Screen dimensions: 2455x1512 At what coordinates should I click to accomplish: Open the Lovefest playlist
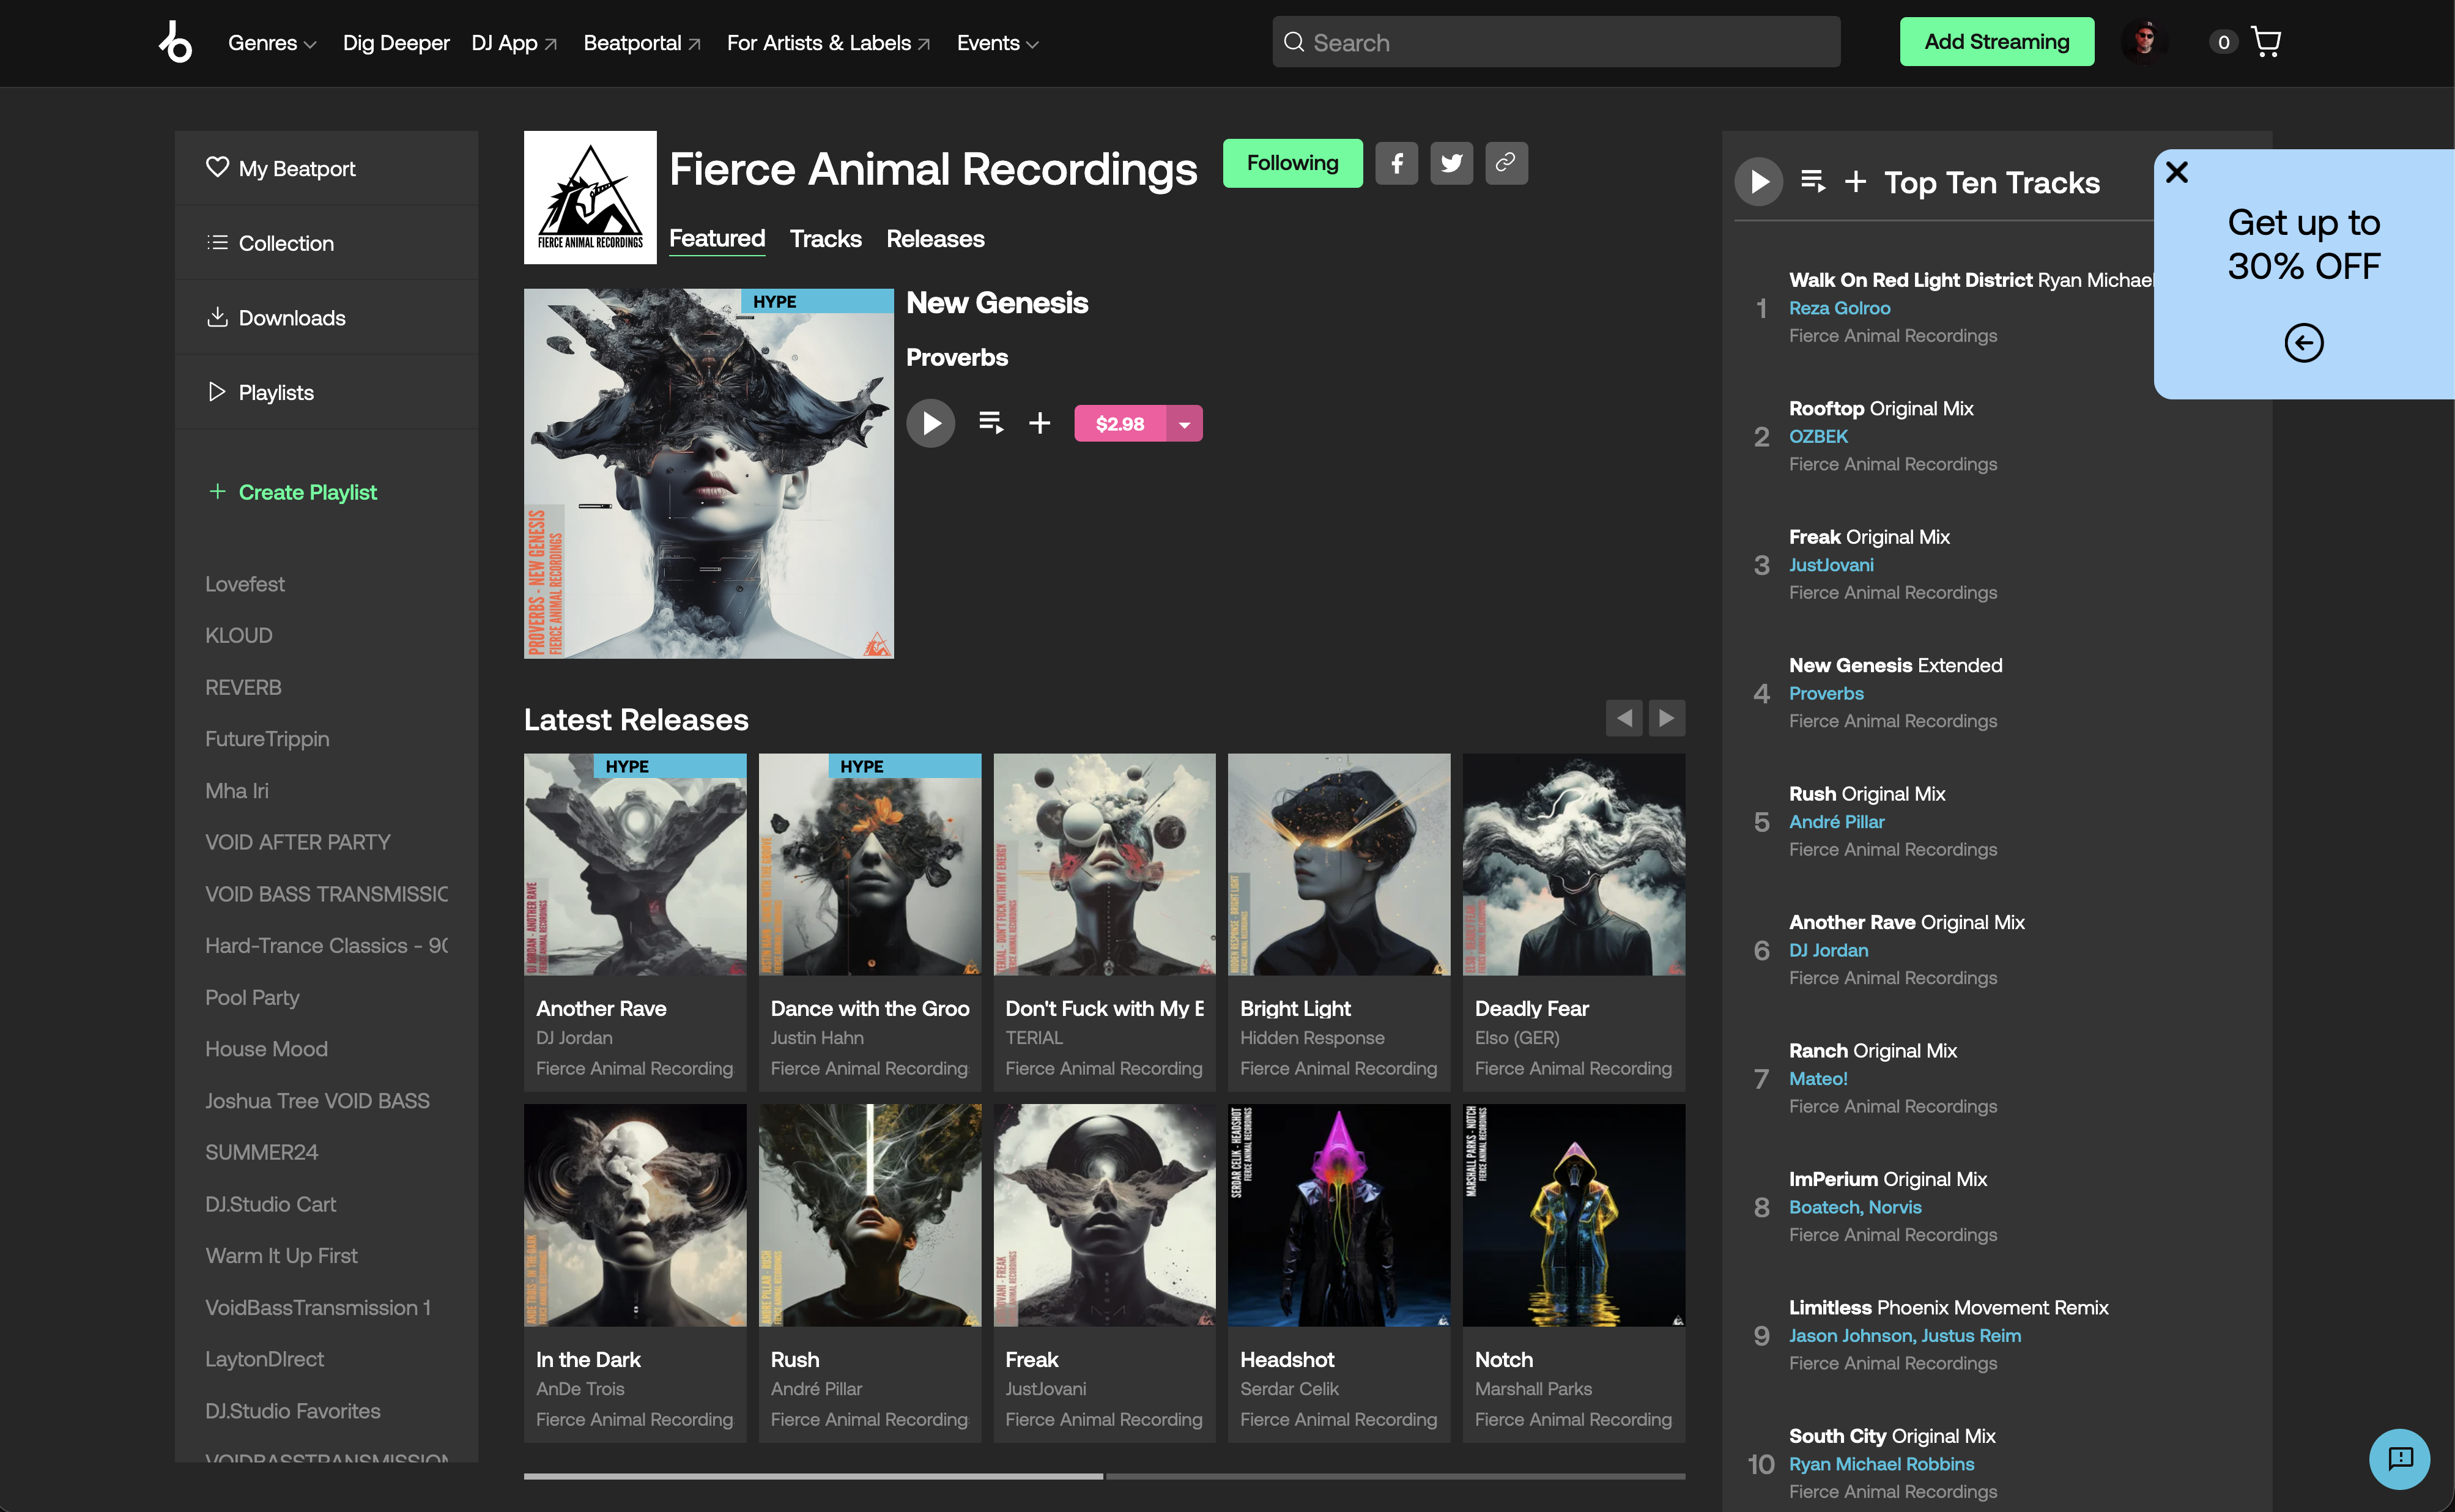coord(244,584)
